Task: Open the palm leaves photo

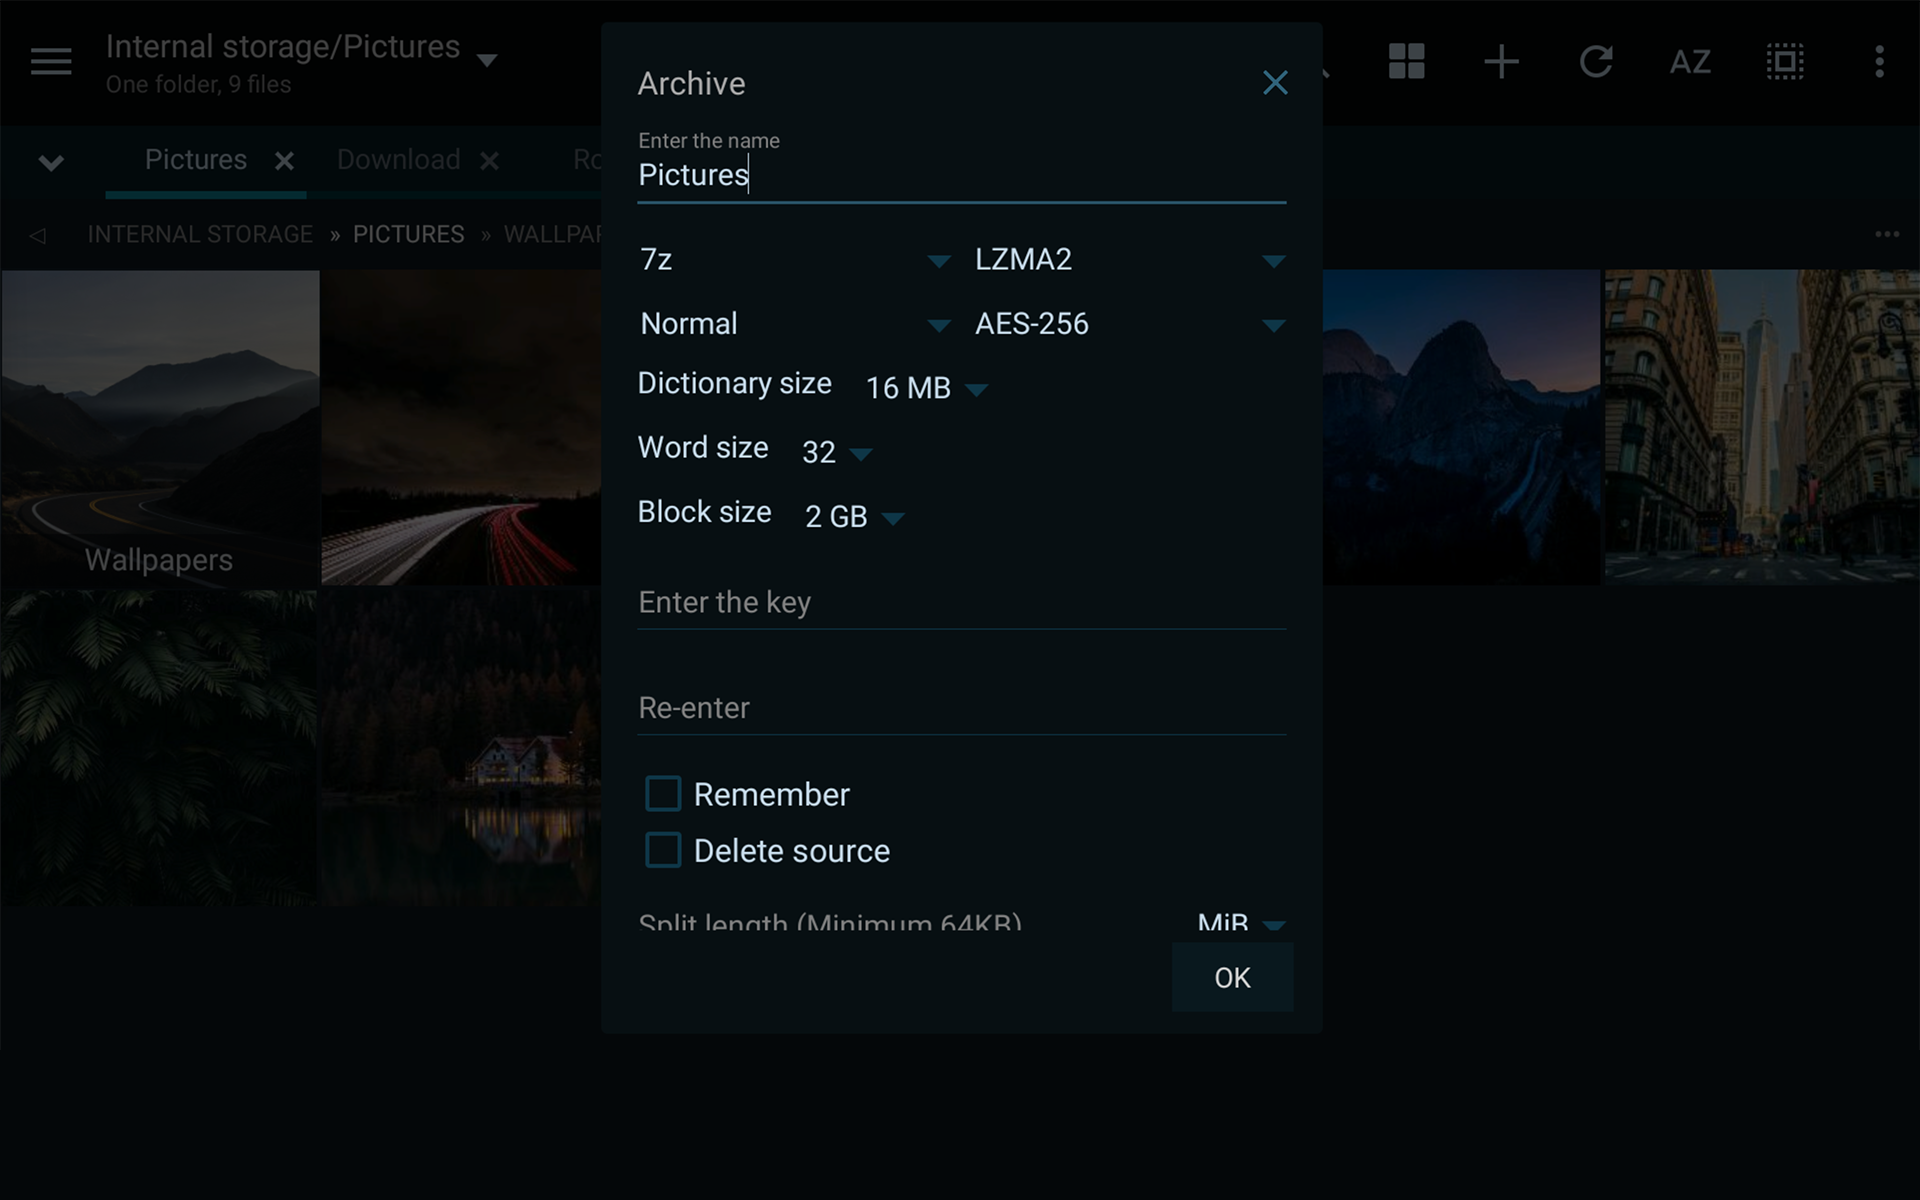Action: click(159, 748)
